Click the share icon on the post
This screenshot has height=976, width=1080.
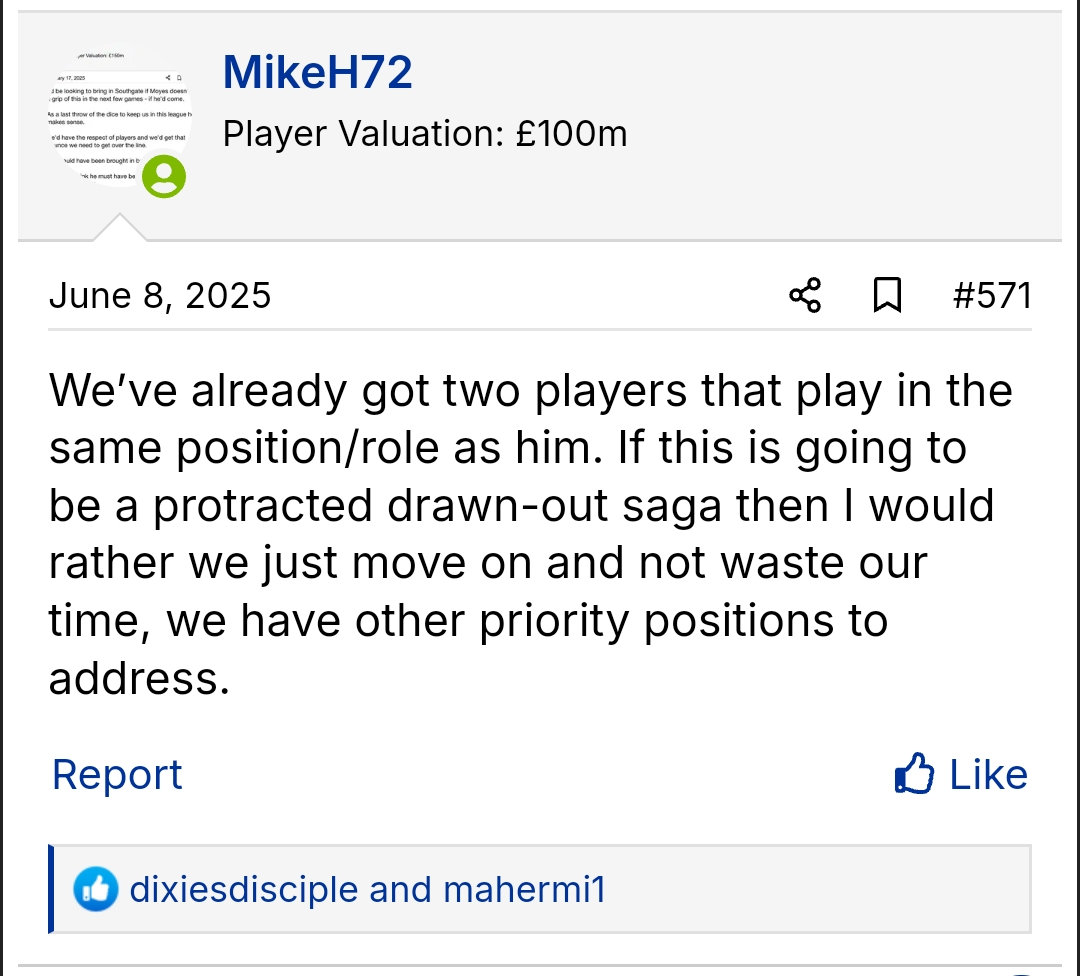coord(805,296)
